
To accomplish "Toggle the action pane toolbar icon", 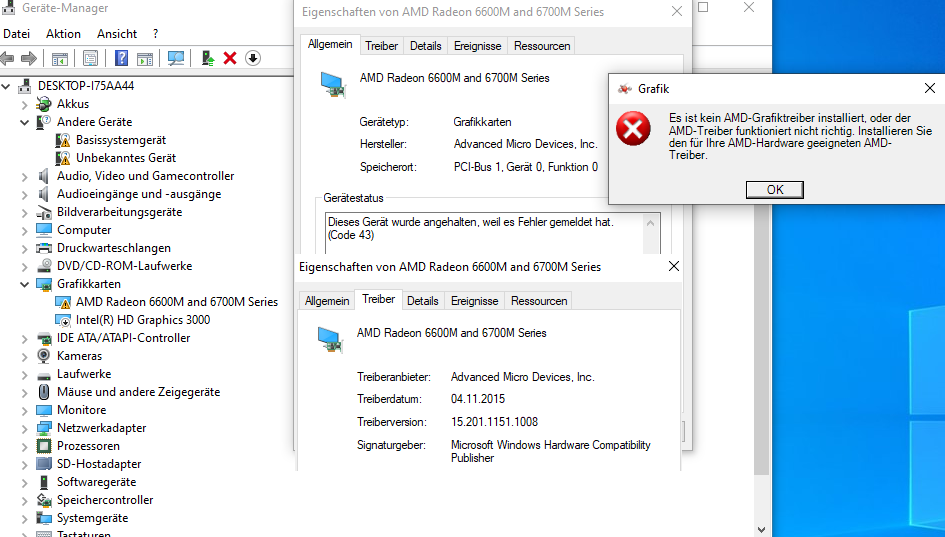I will [145, 58].
